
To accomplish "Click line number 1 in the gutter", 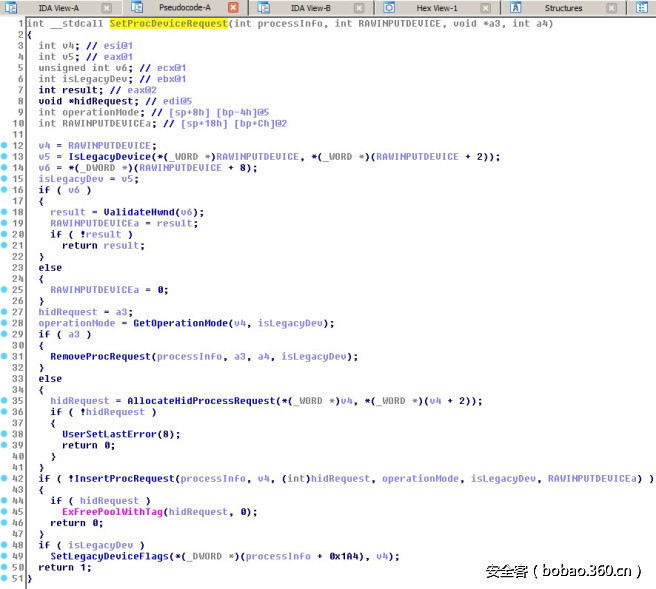I will pyautogui.click(x=20, y=23).
